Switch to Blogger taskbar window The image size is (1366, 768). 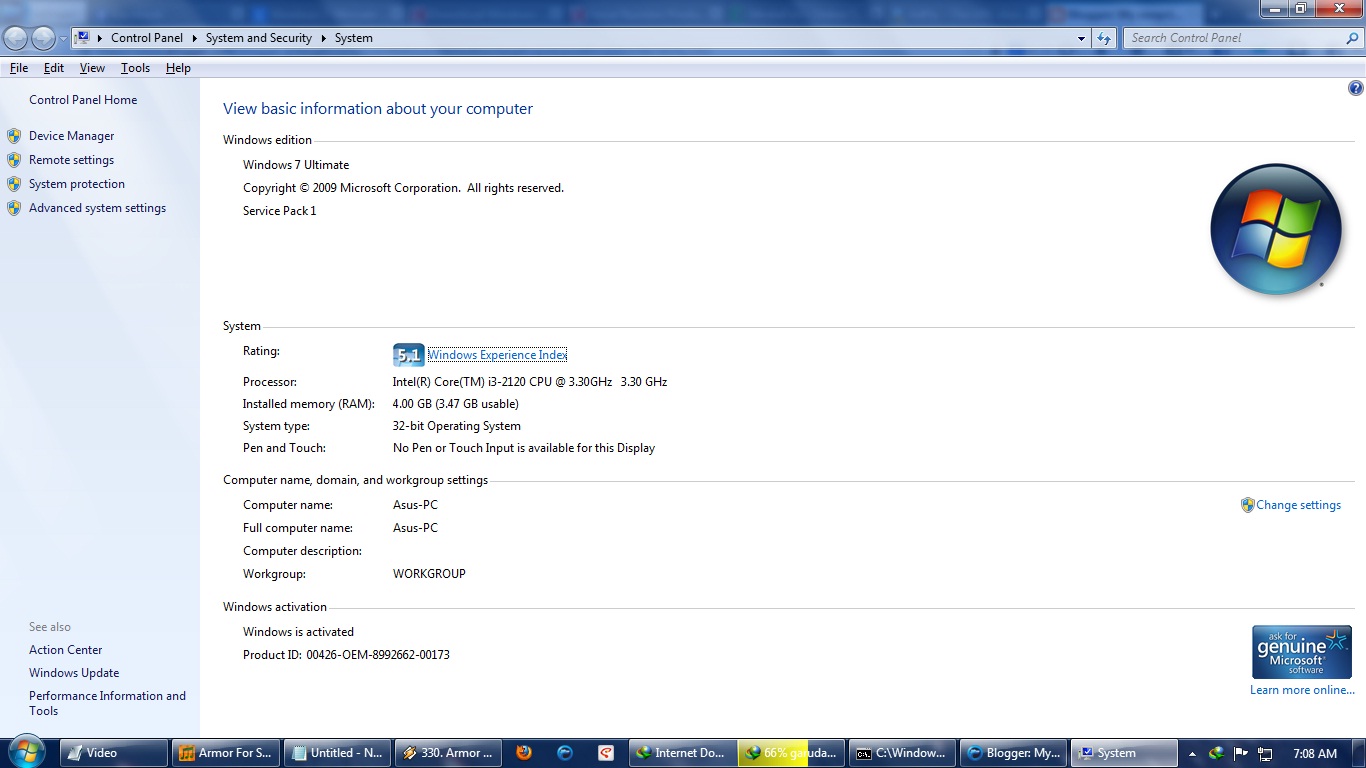click(1012, 753)
